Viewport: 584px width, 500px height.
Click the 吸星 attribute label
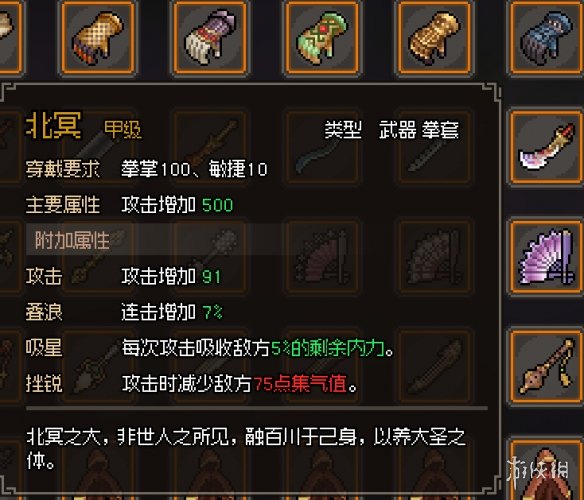click(x=44, y=348)
